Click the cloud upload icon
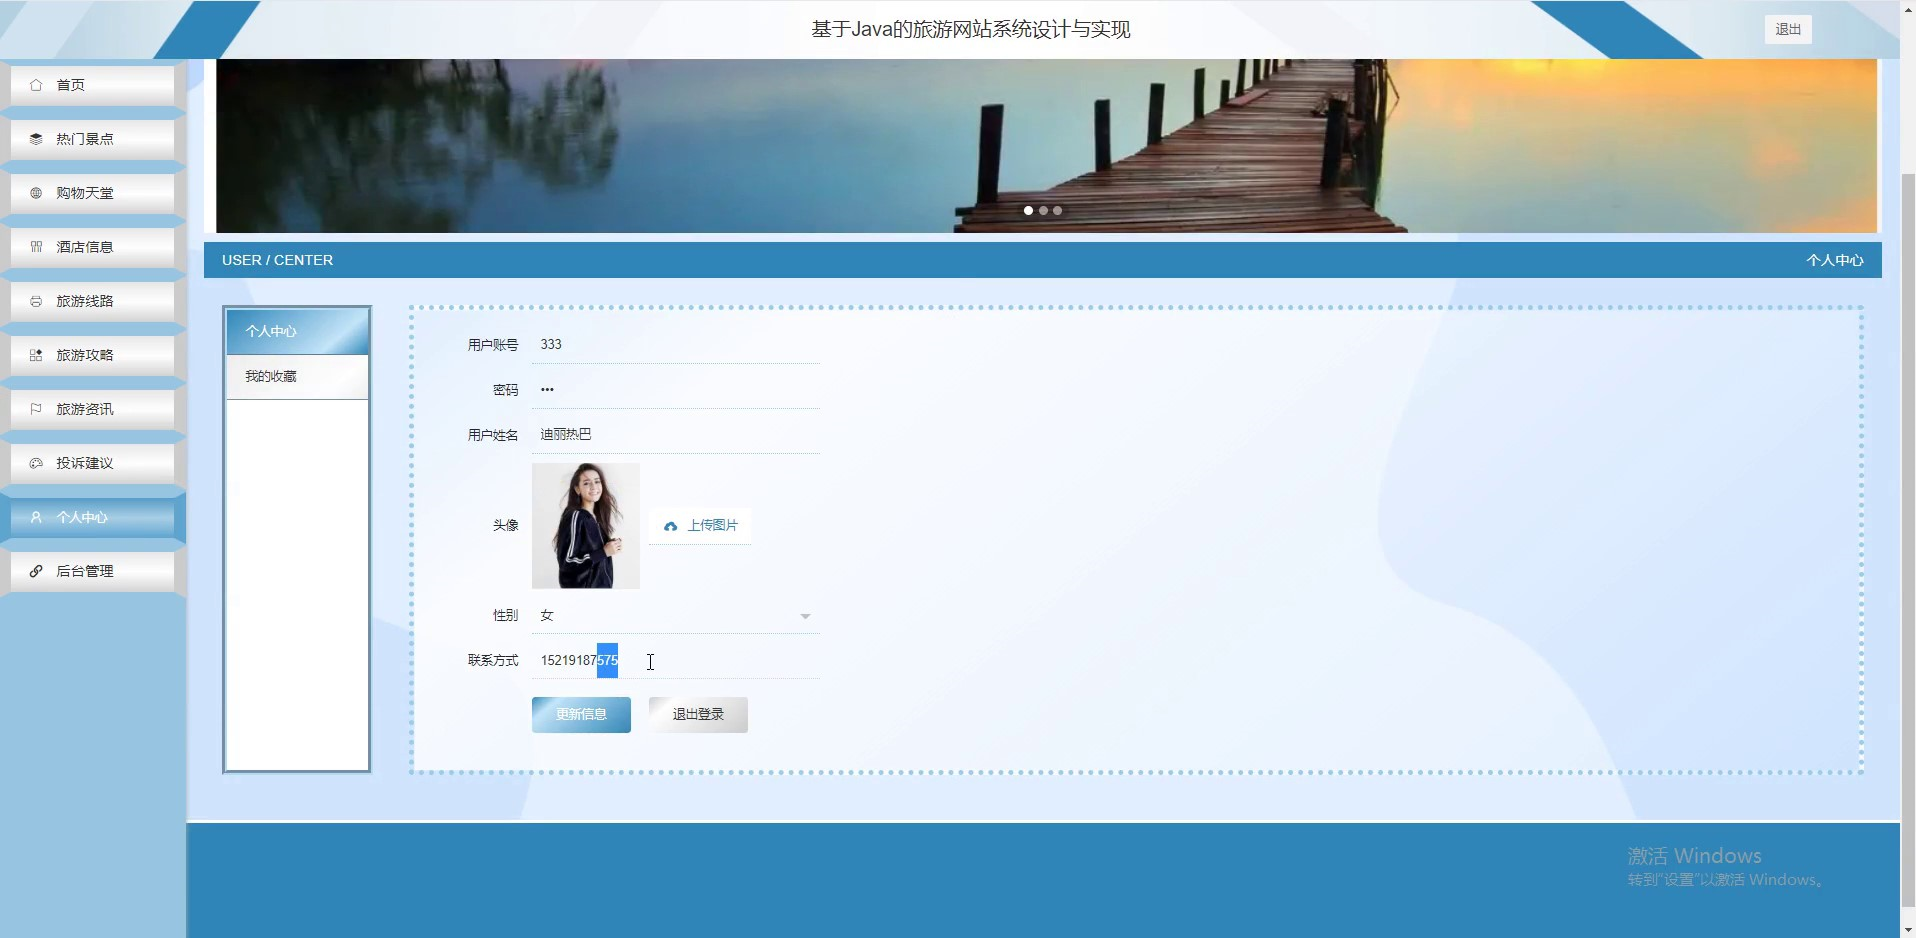 pos(670,526)
